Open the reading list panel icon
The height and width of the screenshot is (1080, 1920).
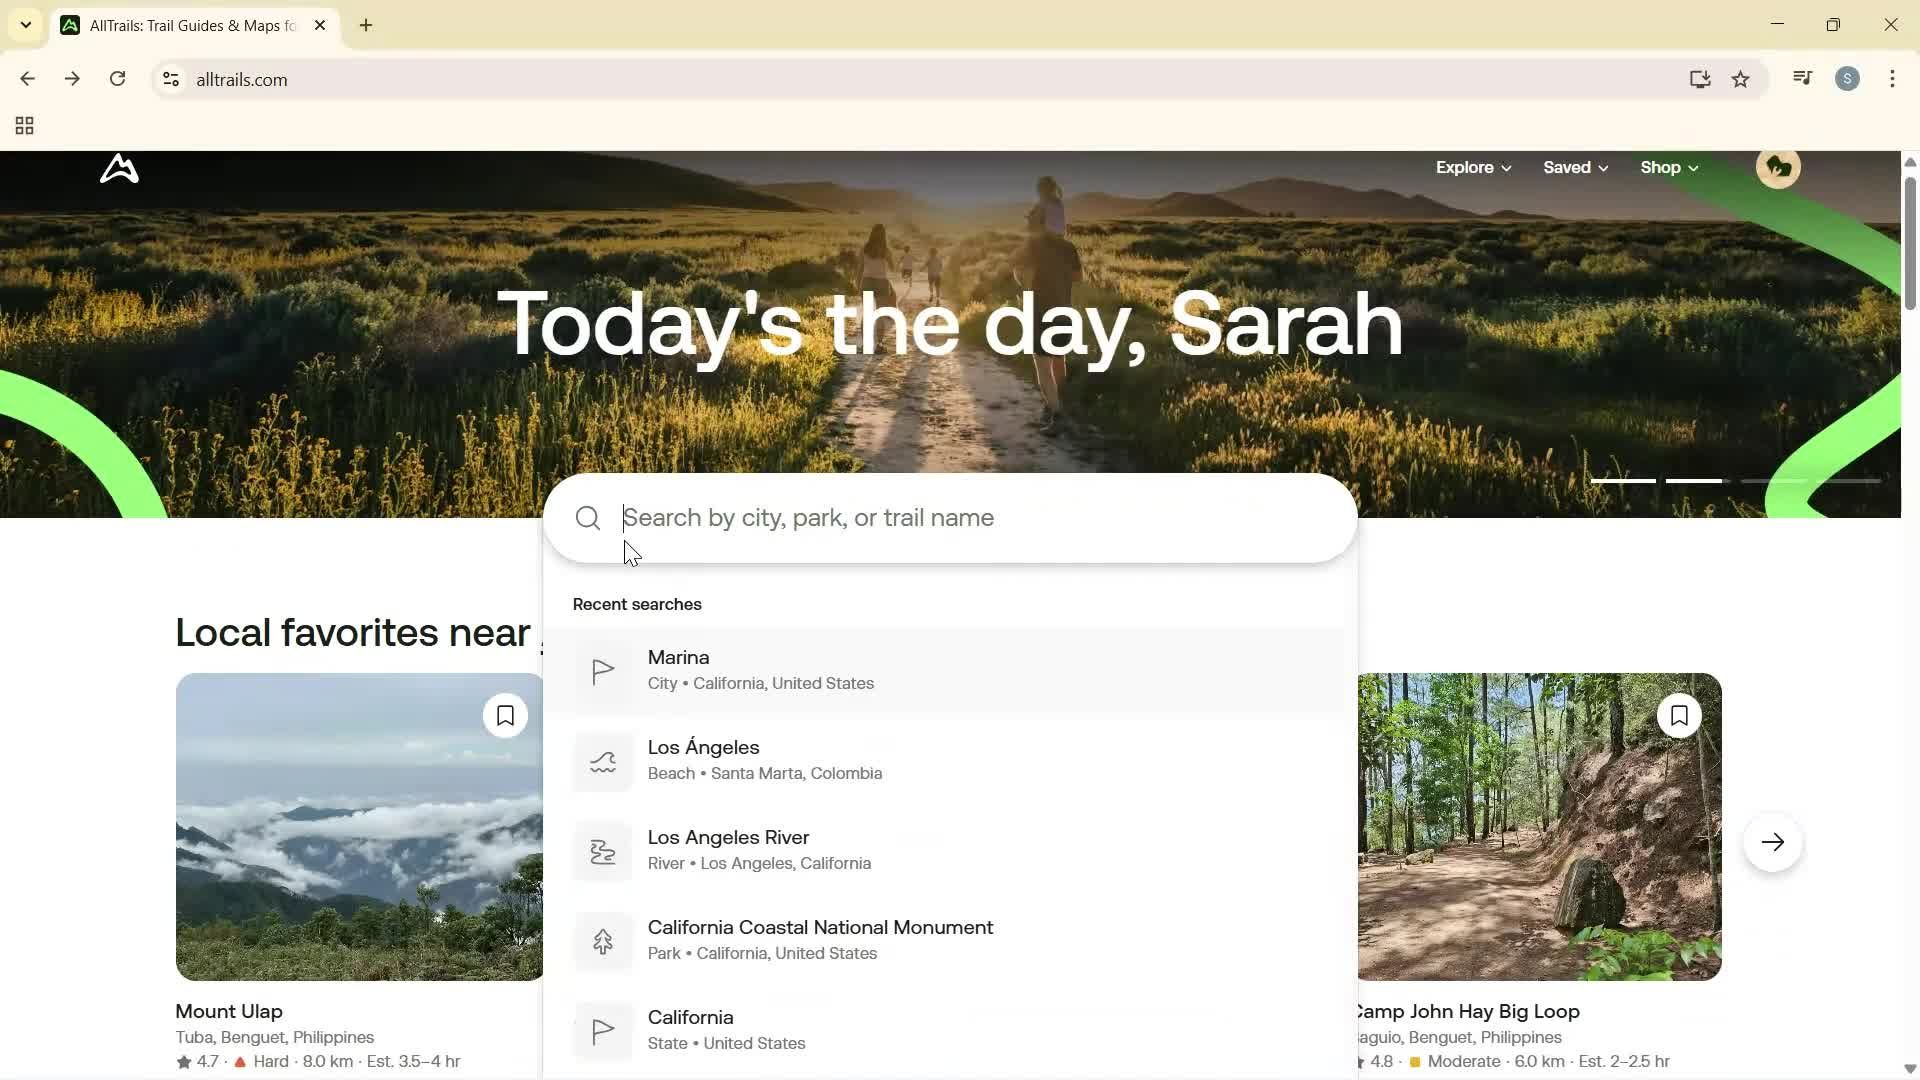(x=1801, y=79)
